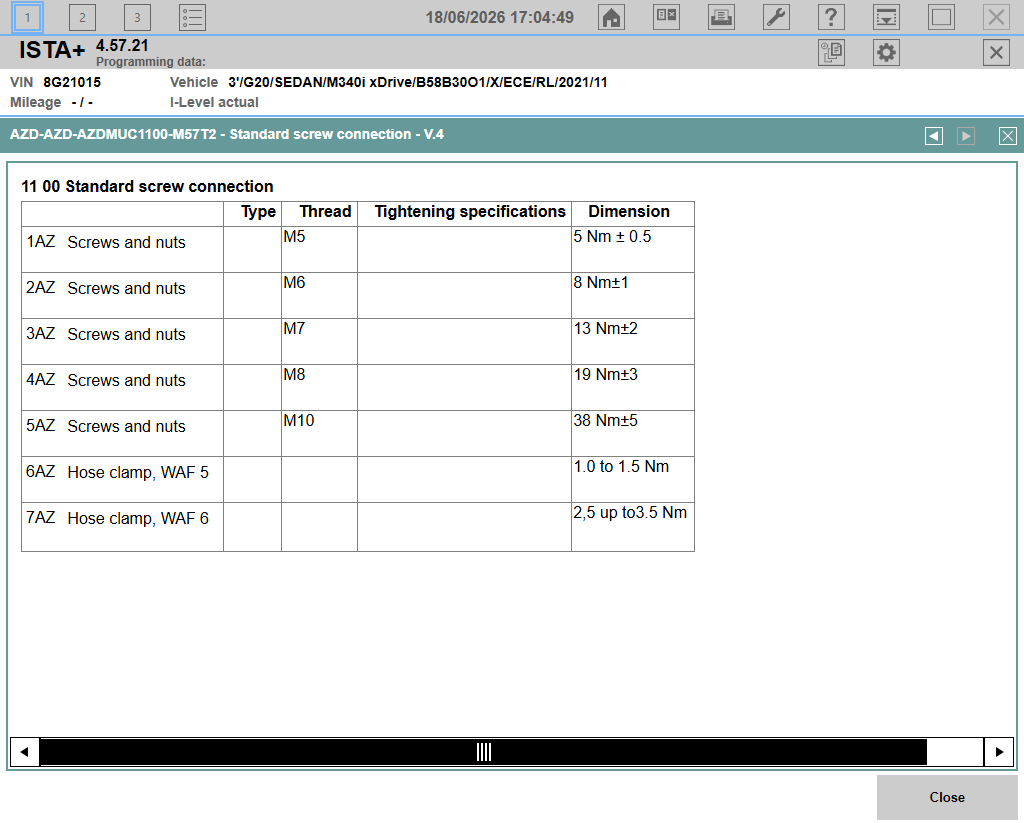
Task: Open the operations list icon
Action: [x=193, y=18]
